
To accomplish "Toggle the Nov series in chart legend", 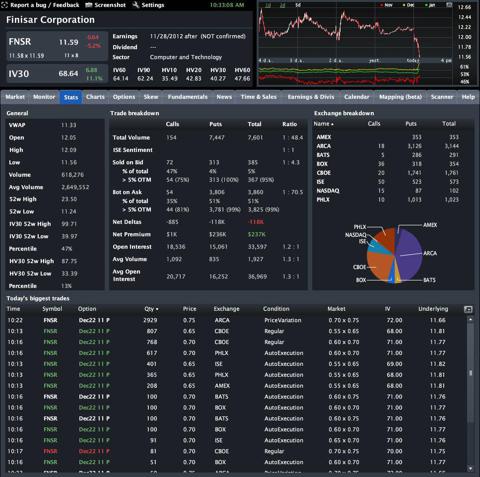I will pyautogui.click(x=386, y=5).
